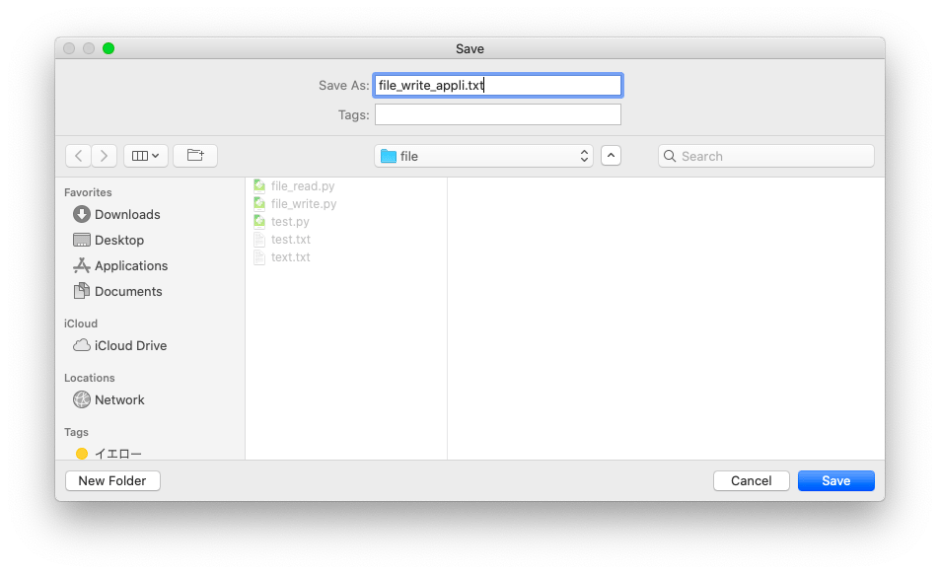This screenshot has width=940, height=574.
Task: Click the New Folder button
Action: [x=112, y=481]
